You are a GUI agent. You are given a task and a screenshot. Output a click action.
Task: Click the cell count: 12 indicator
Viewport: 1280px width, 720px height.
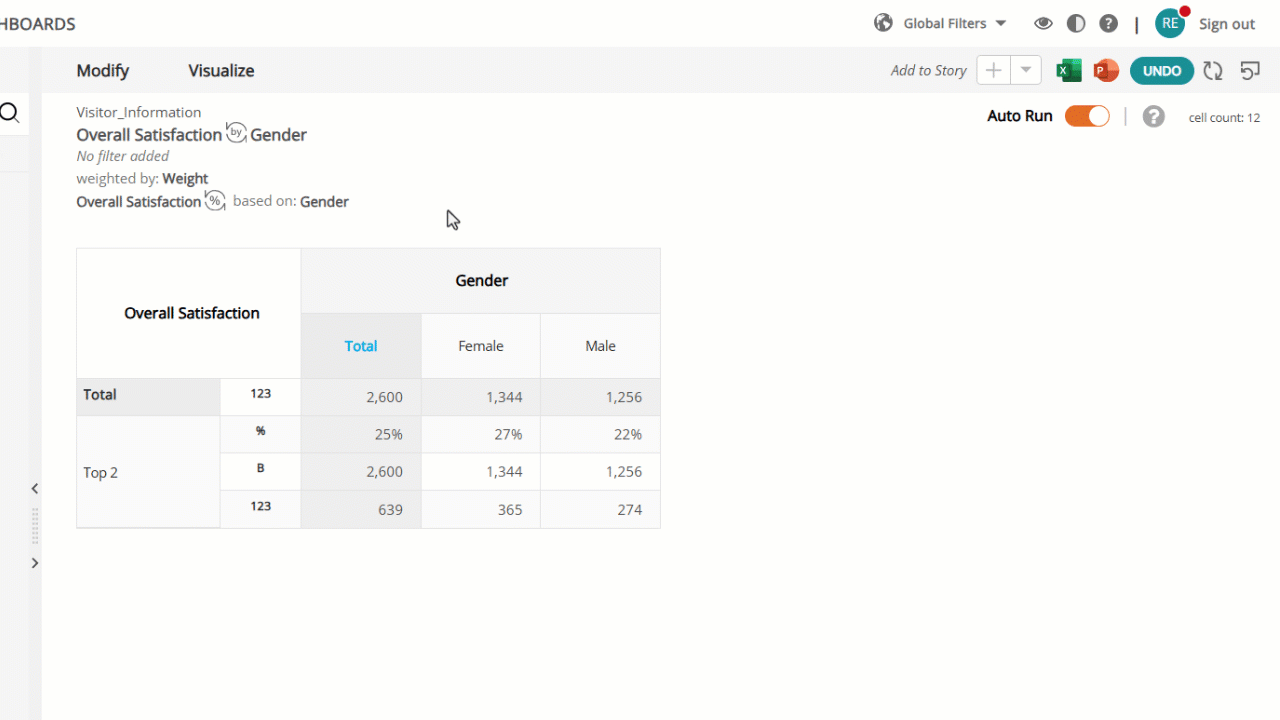click(x=1224, y=118)
